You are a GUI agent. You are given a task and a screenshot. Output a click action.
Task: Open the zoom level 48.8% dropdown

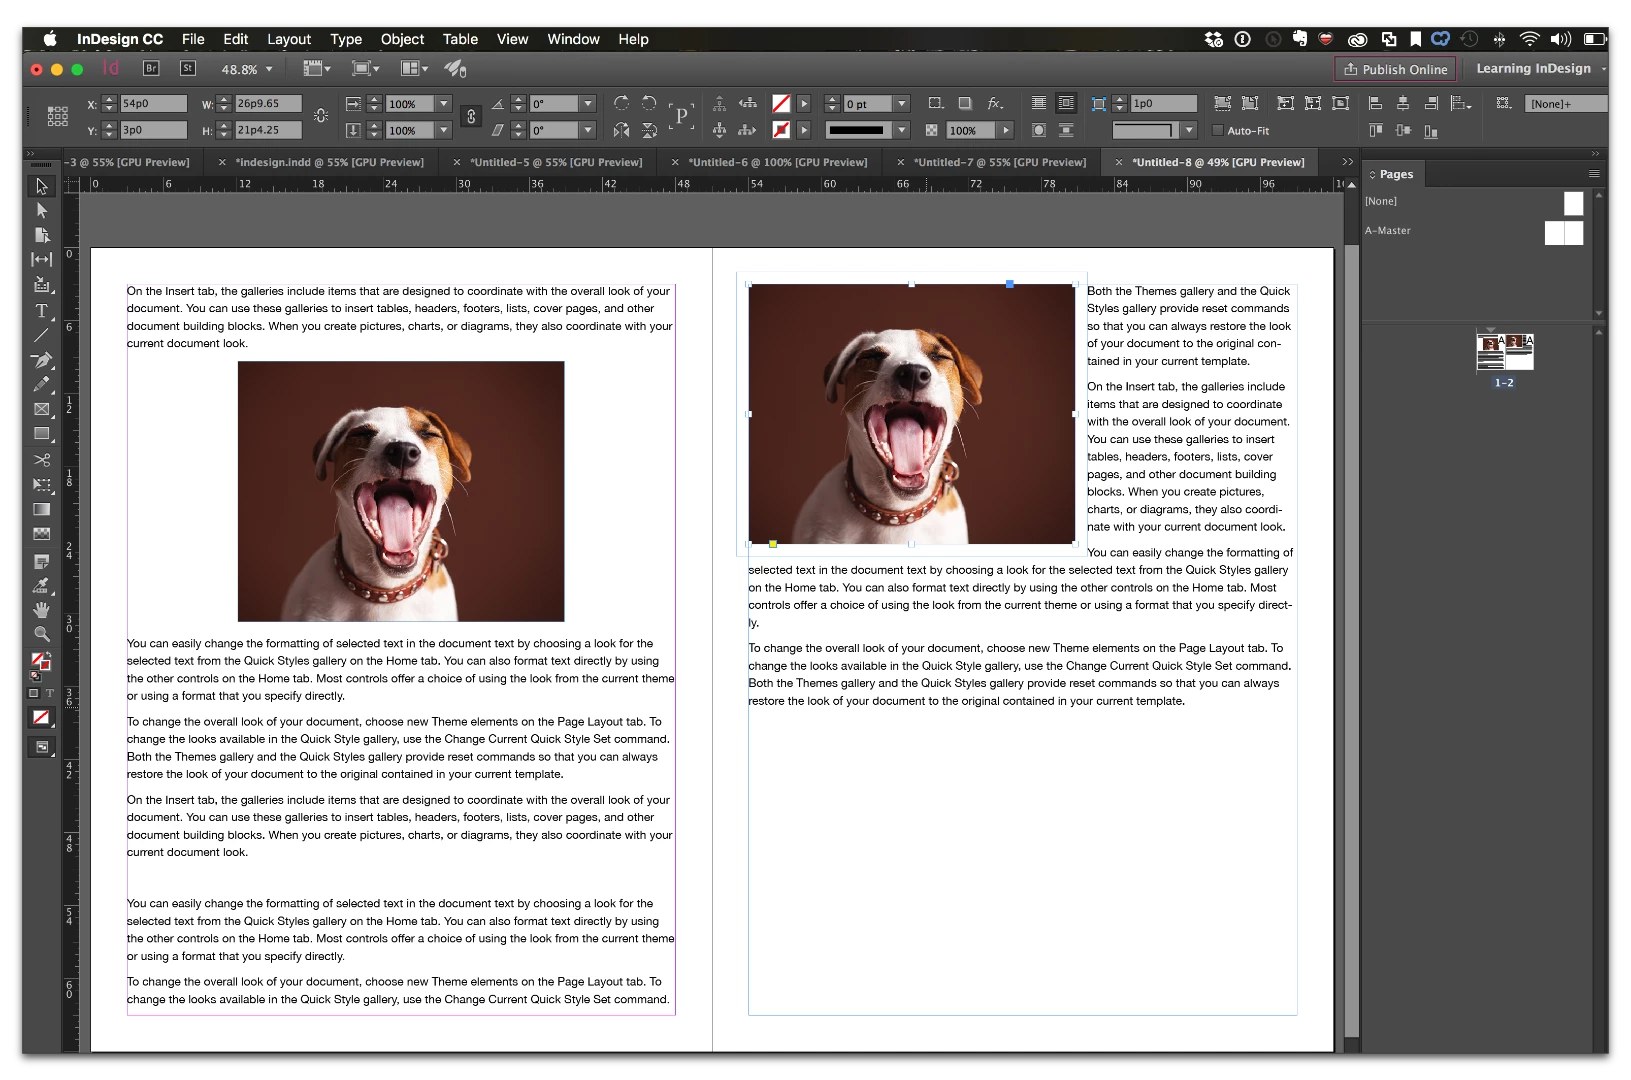247,69
